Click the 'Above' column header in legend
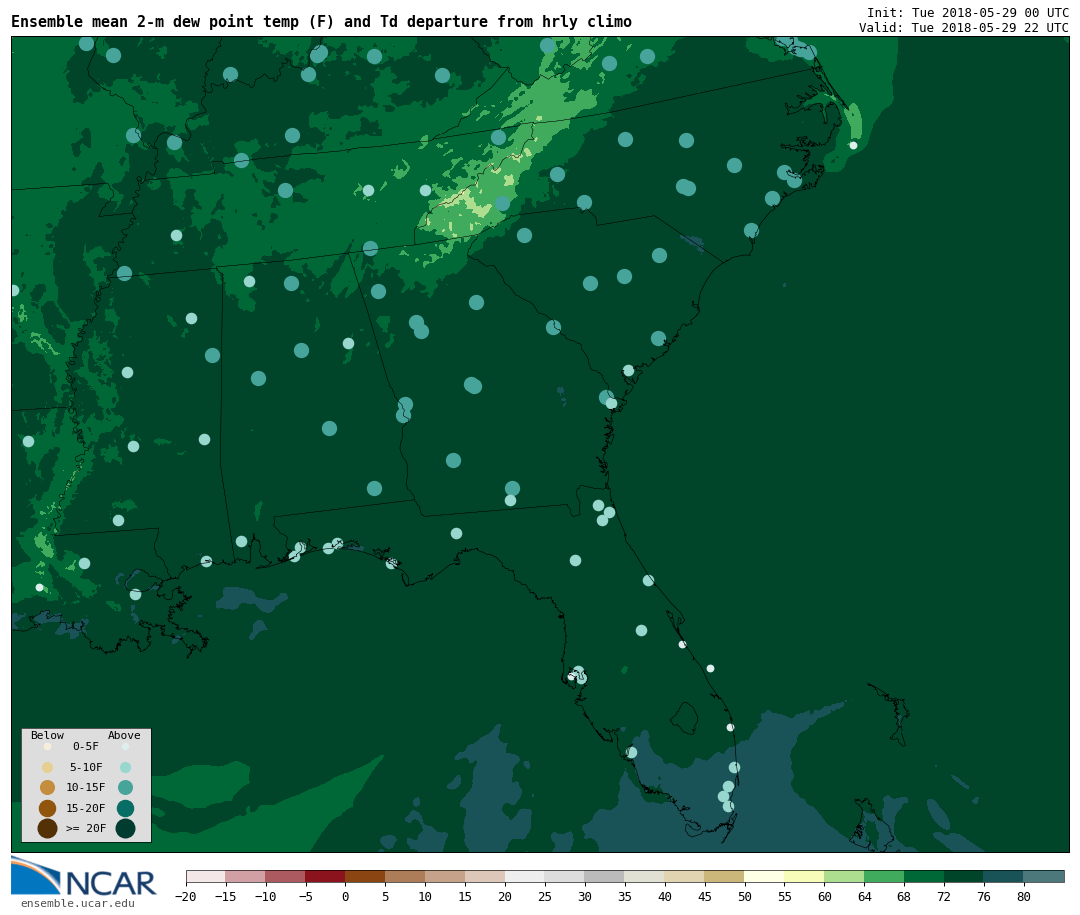The width and height of the screenshot is (1080, 915). tap(124, 736)
